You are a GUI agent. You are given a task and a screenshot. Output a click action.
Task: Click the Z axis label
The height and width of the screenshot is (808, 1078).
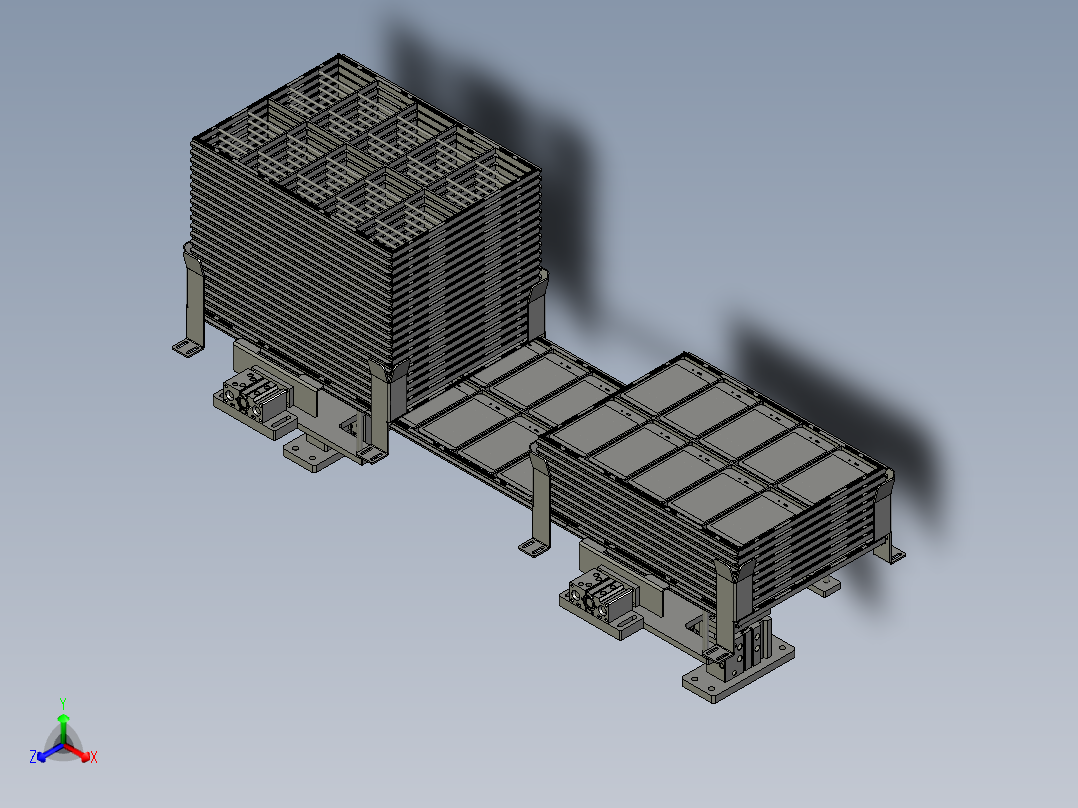[33, 758]
